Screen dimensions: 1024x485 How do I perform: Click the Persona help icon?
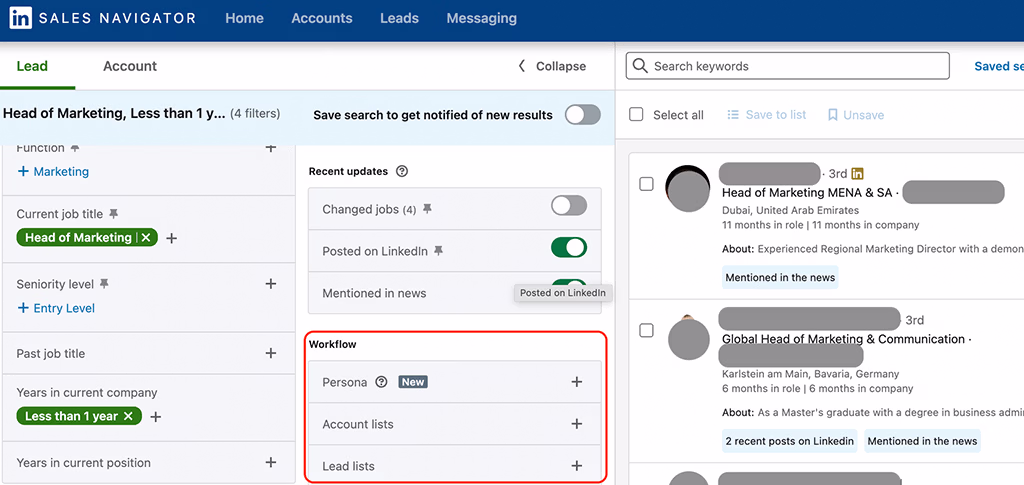click(x=381, y=382)
